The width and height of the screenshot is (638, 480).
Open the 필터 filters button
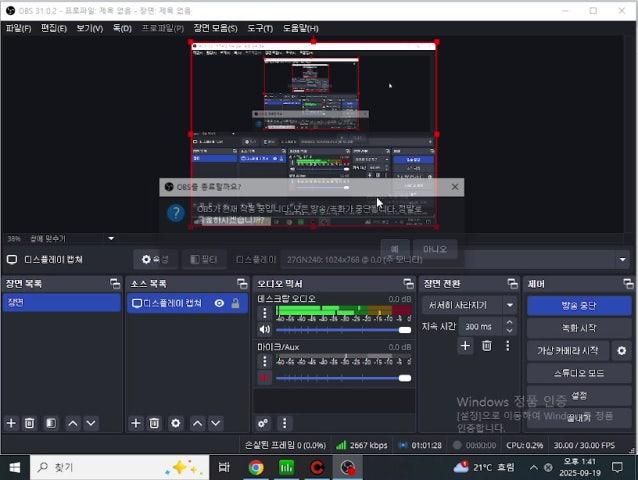tap(203, 259)
